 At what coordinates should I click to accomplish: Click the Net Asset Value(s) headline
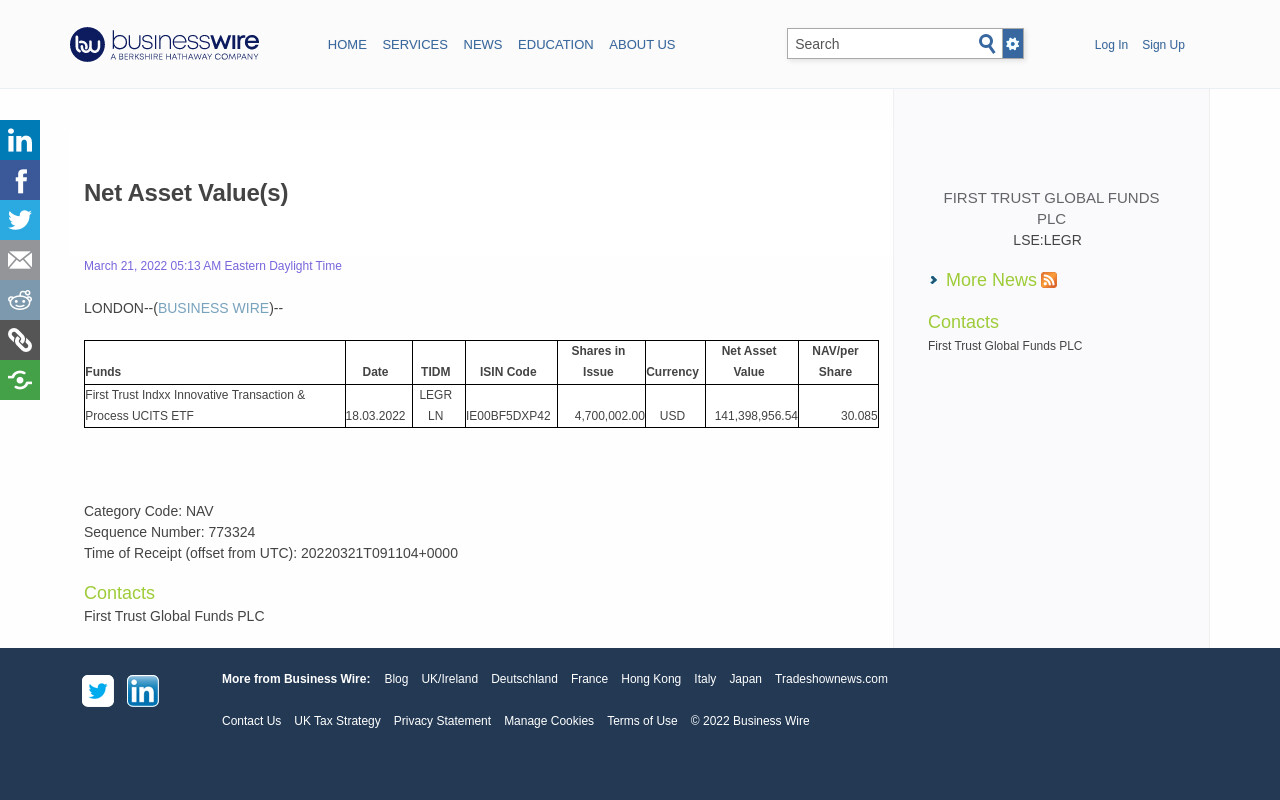coord(186,193)
